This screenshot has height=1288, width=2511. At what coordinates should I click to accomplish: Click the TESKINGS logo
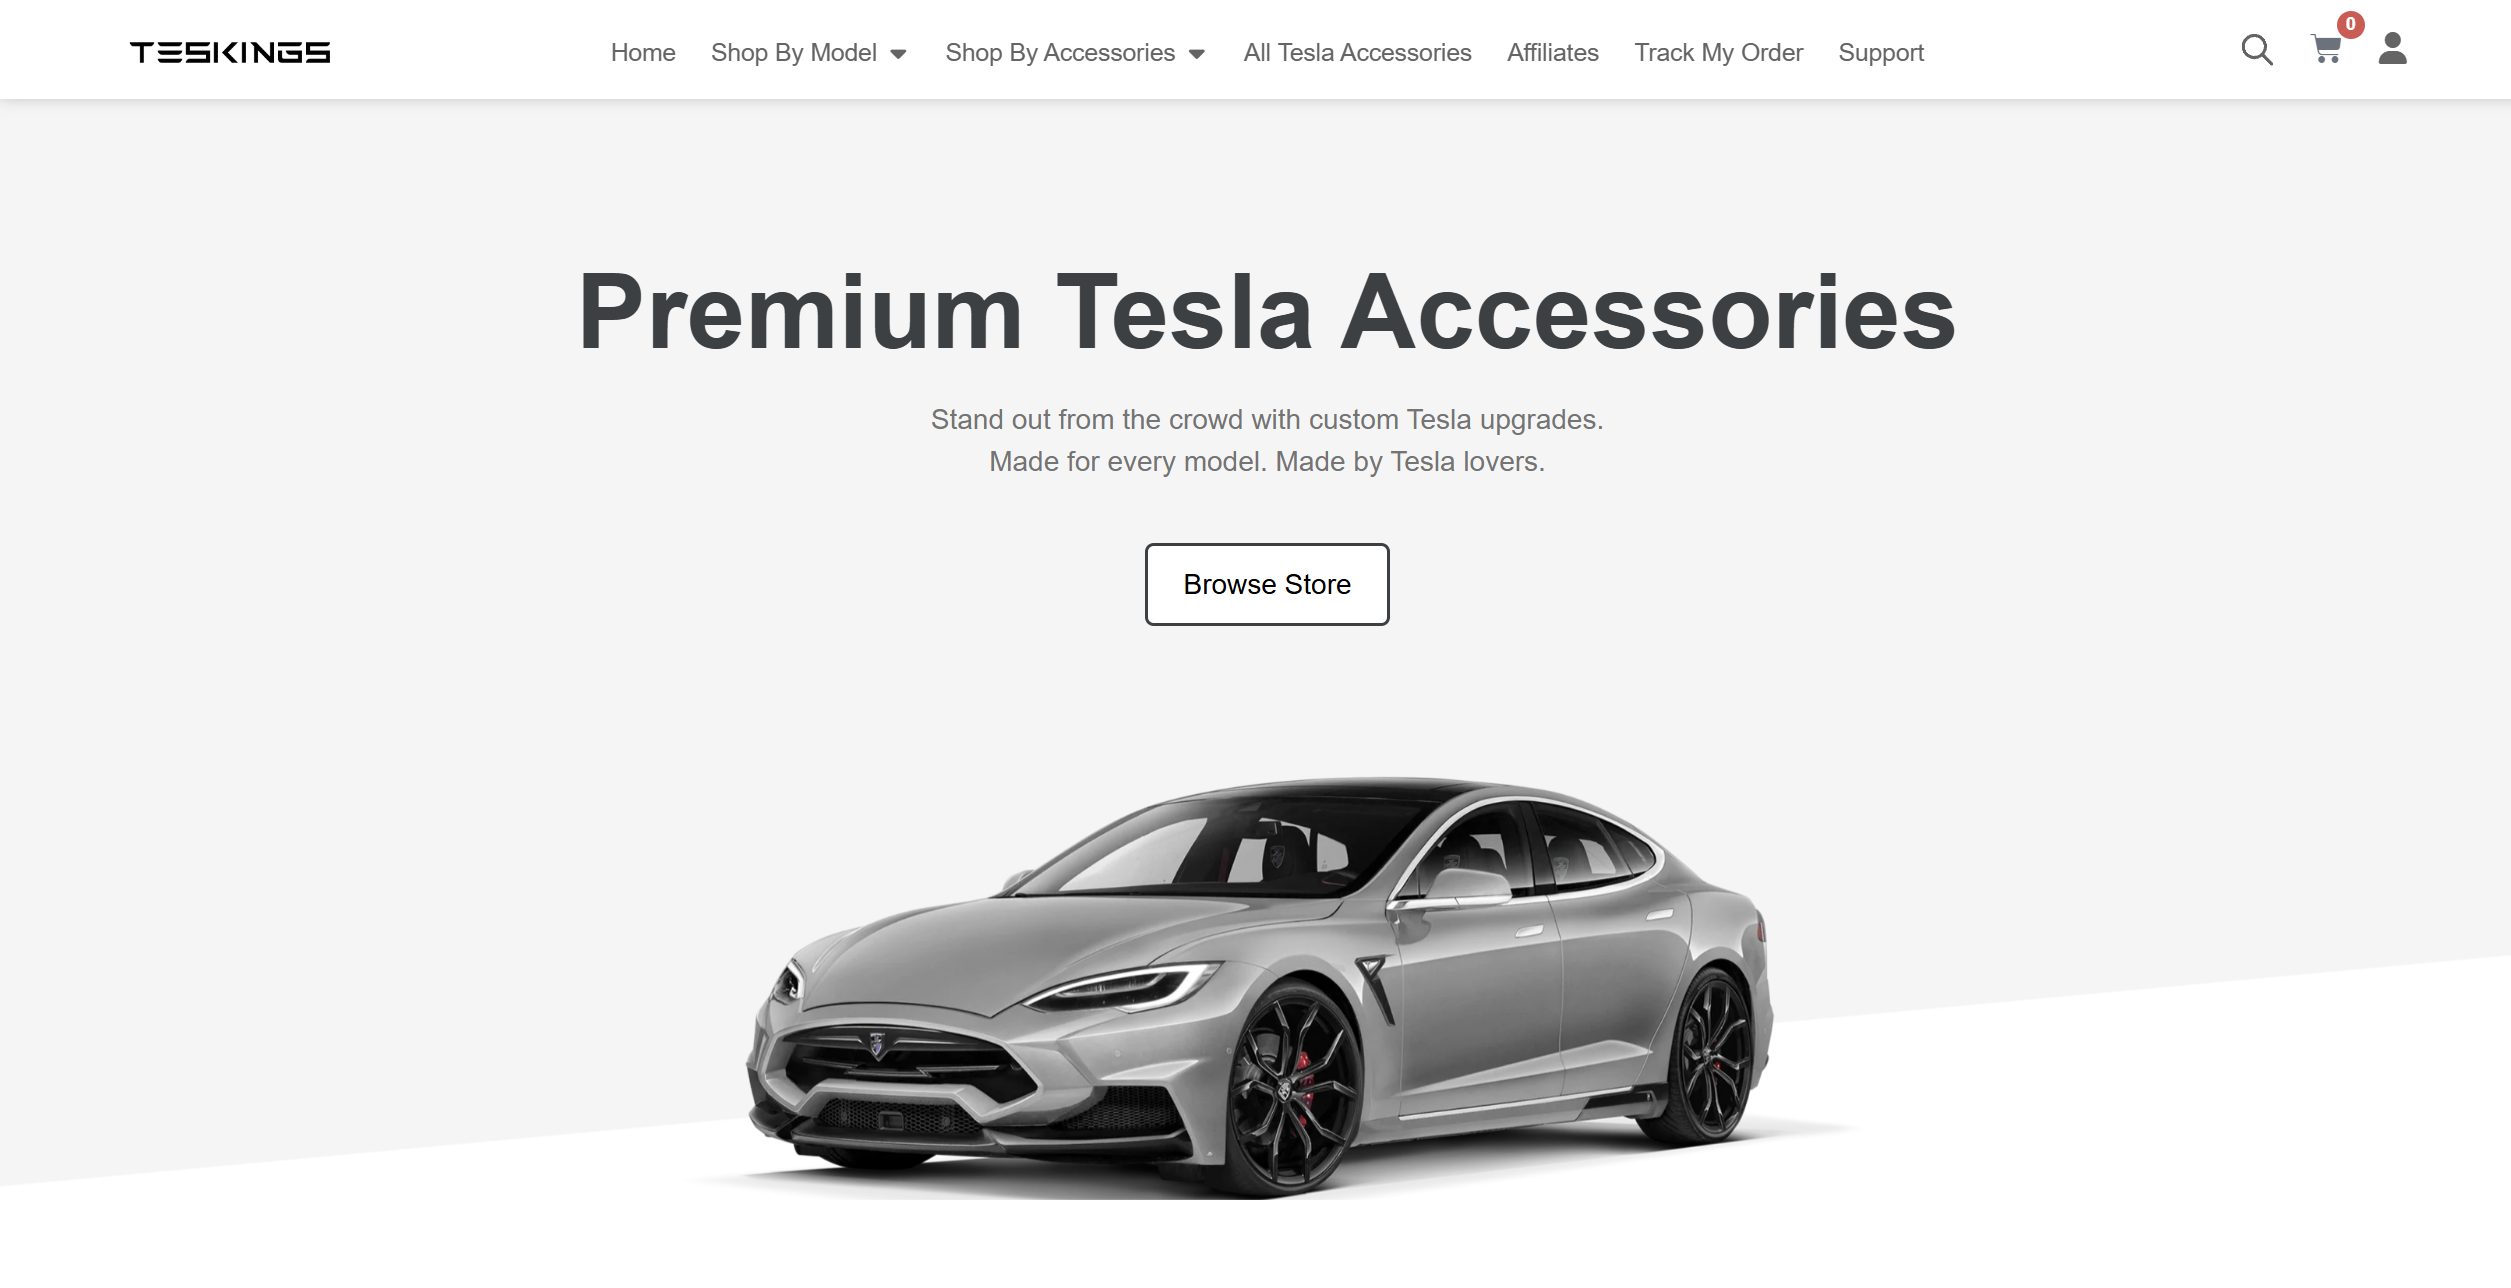pos(230,52)
